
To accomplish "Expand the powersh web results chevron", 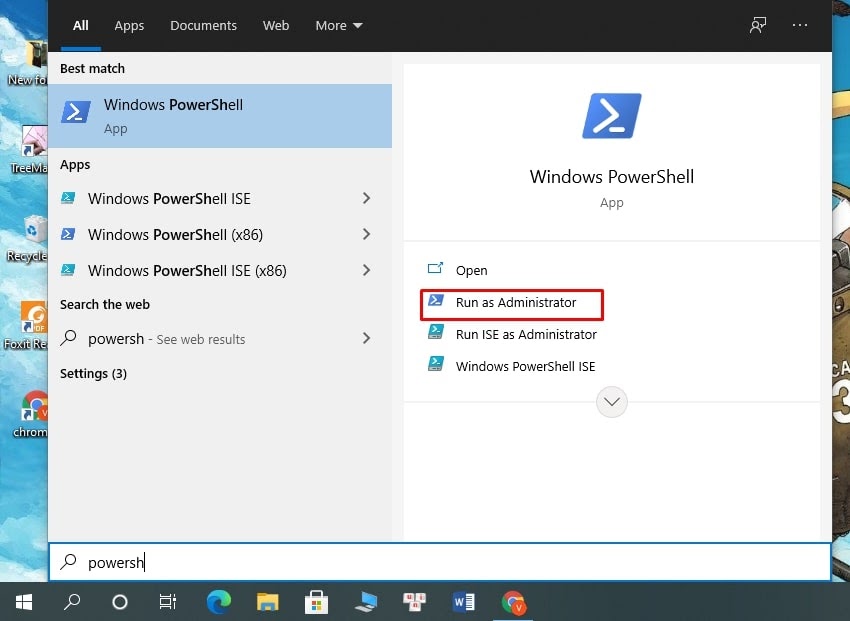I will coord(366,338).
